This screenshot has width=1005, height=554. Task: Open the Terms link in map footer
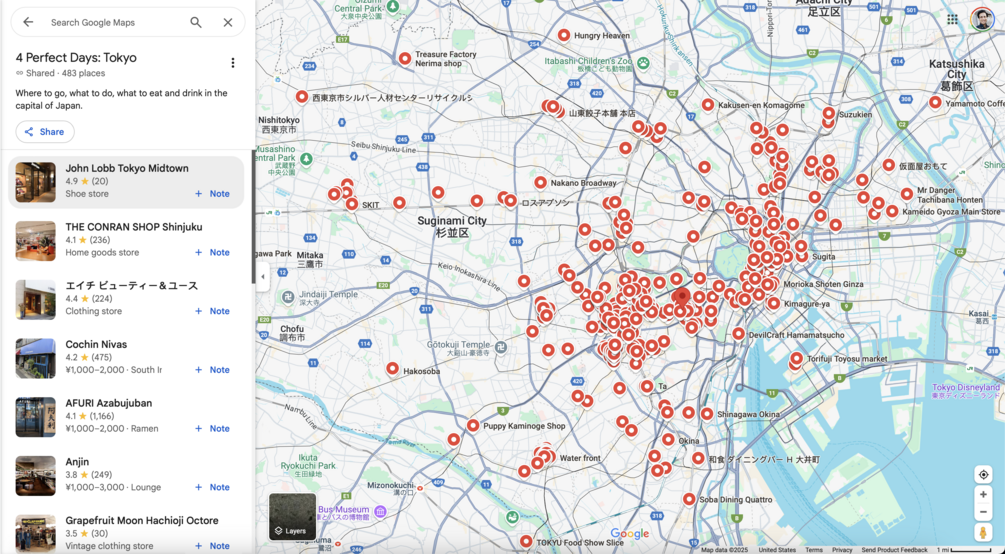[813, 550]
